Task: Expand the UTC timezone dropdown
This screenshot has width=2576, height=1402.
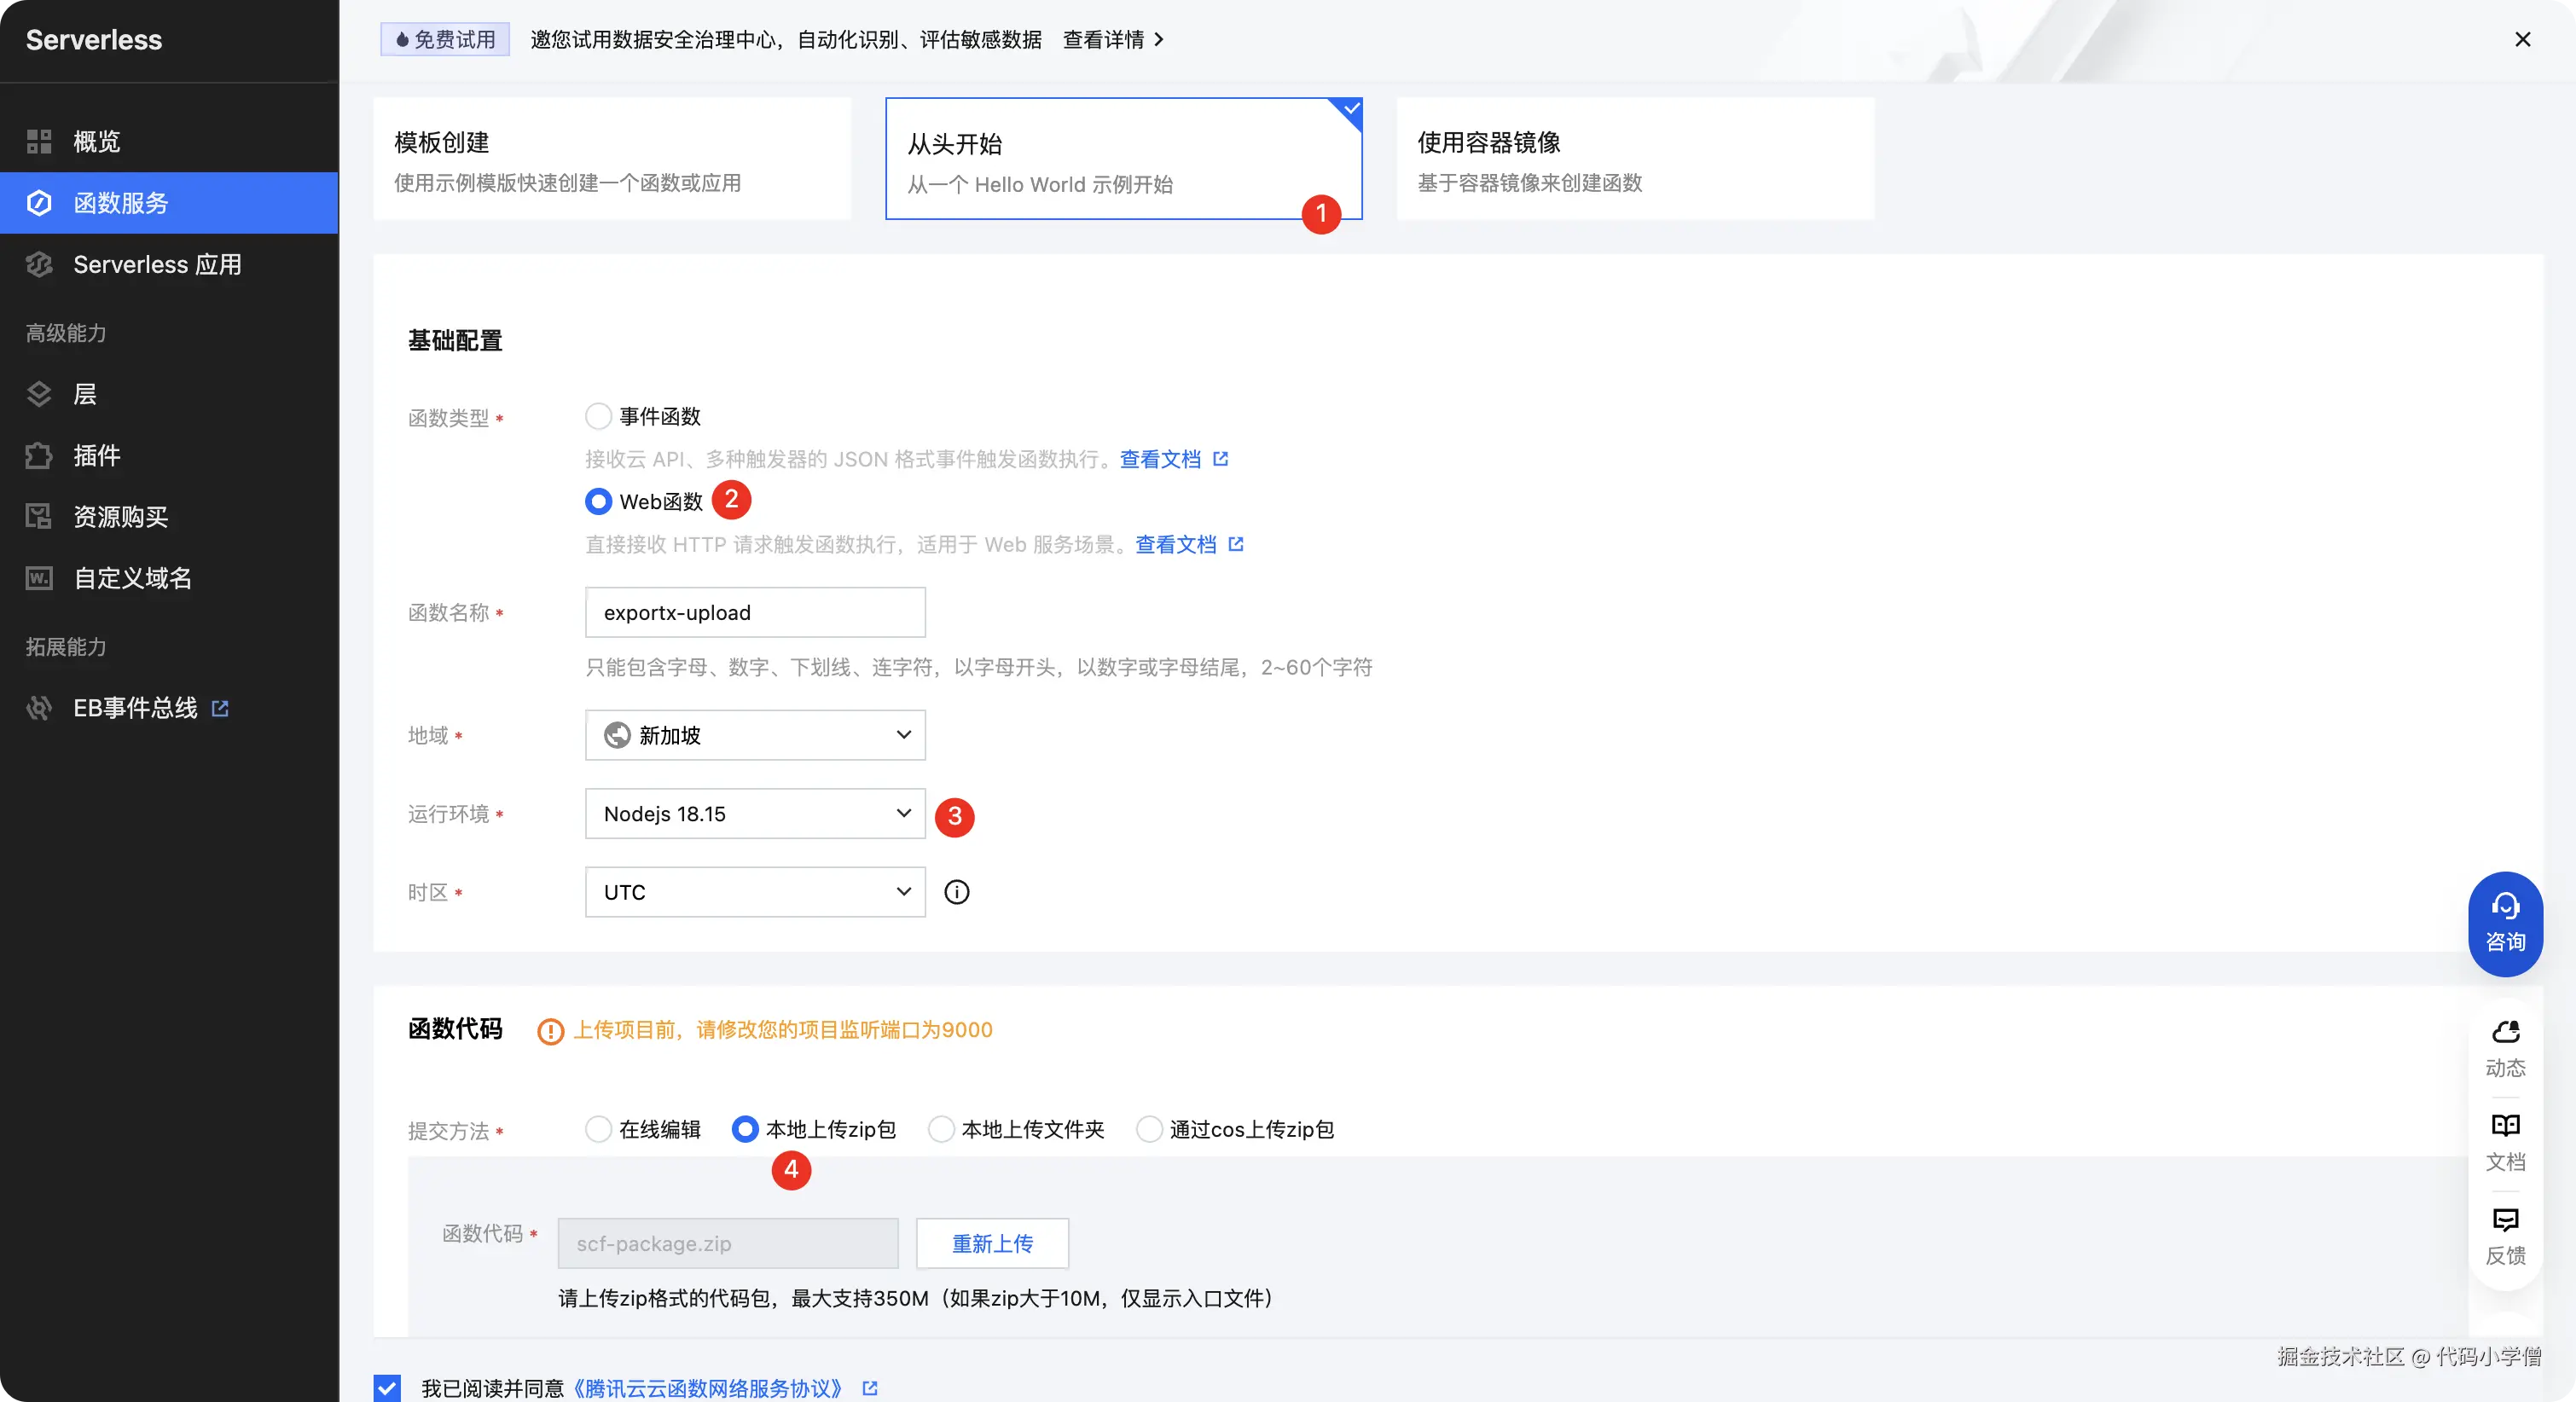Action: (755, 892)
